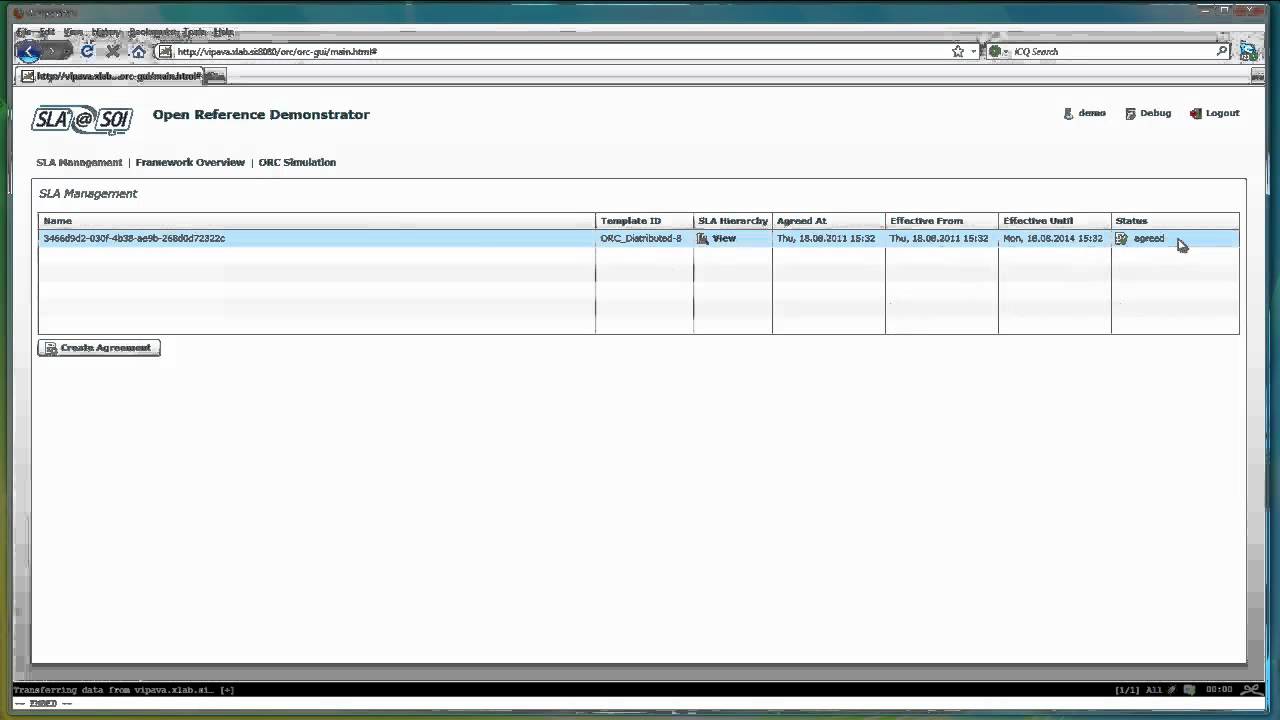Click the demo user icon
The height and width of the screenshot is (720, 1280).
point(1068,113)
